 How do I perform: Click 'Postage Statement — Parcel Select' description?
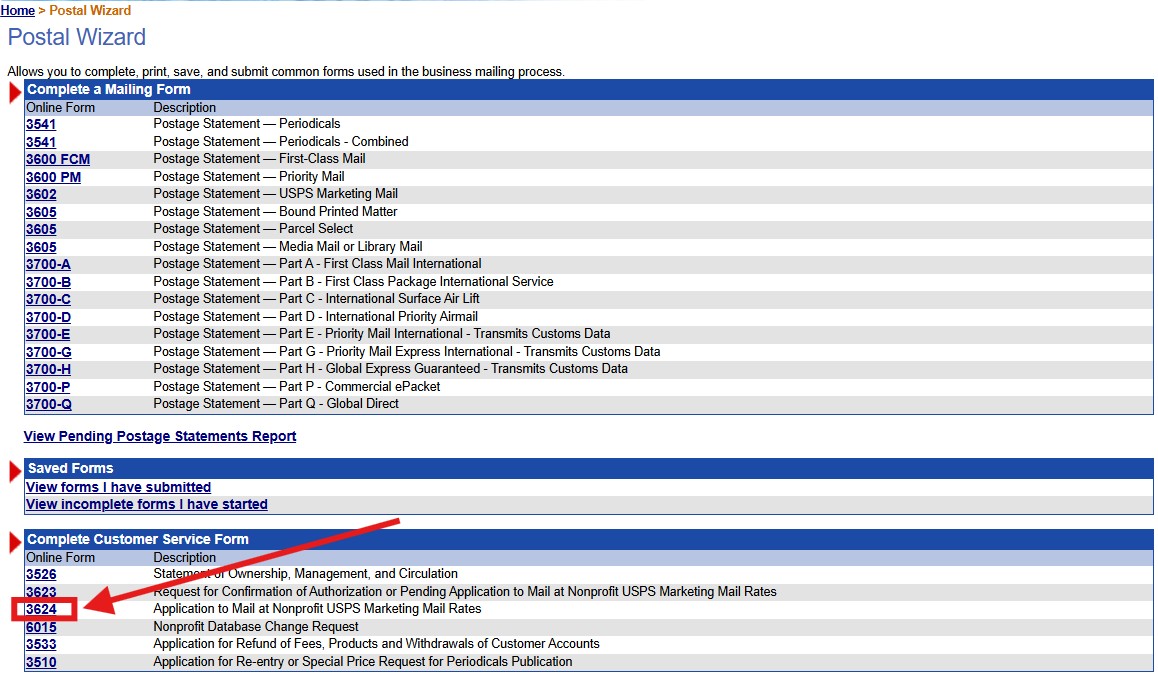253,229
